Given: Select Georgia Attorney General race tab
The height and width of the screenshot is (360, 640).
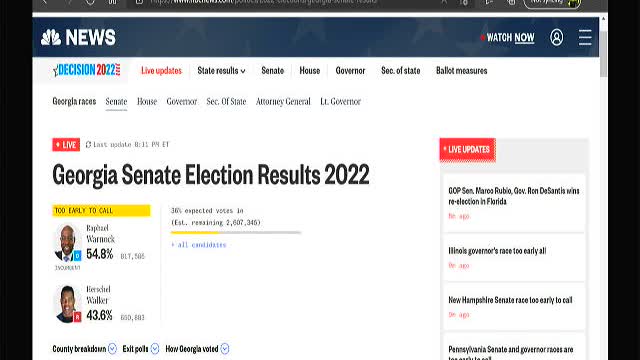Looking at the screenshot, I should 283,101.
